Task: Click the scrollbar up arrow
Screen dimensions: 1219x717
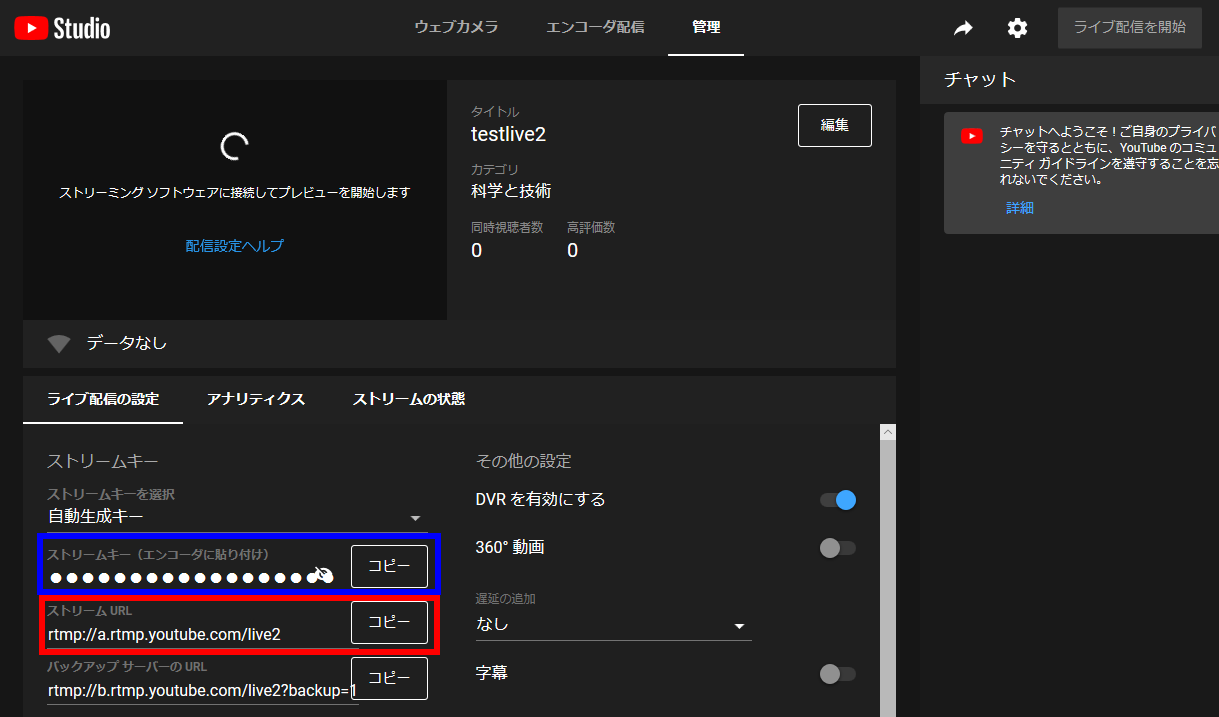Action: [887, 432]
